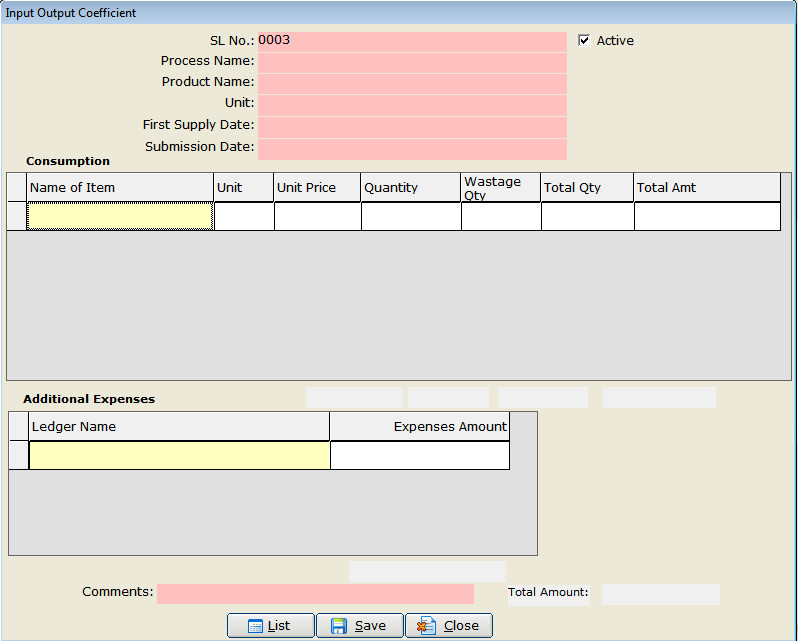The height and width of the screenshot is (641, 798).
Task: Click the Ledger Name cell in Additional Expenses
Action: tap(180, 455)
